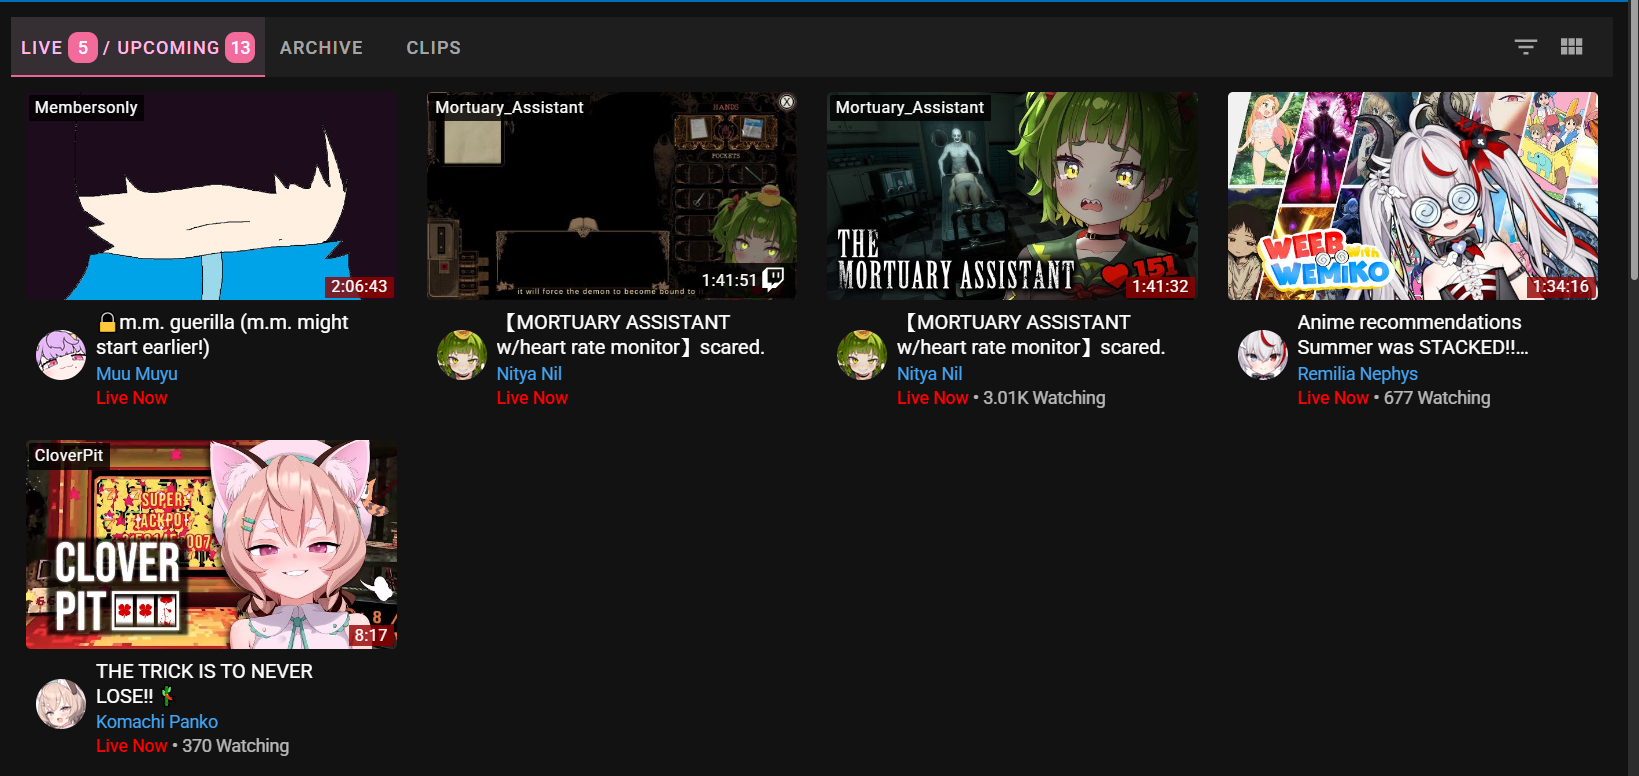Image resolution: width=1639 pixels, height=776 pixels.
Task: Visit Remilia Nephys channel link
Action: click(1358, 373)
